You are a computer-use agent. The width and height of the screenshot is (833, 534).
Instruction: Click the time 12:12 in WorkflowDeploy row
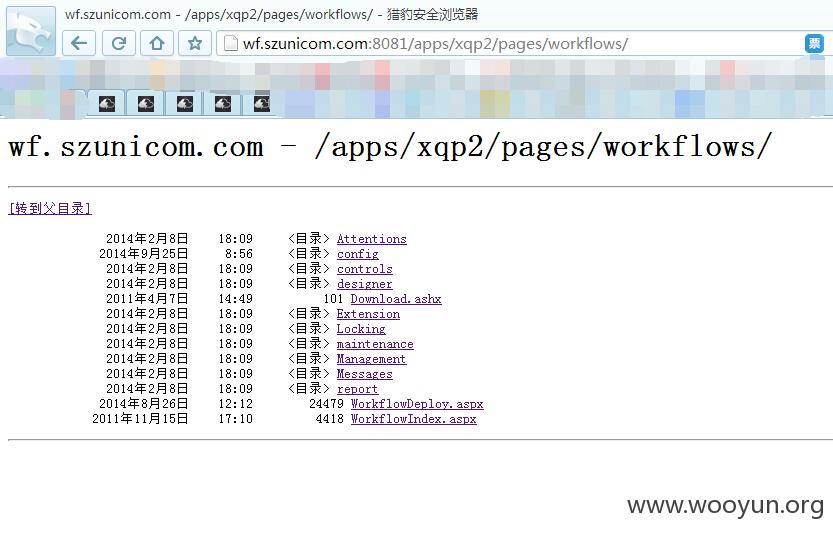pos(235,404)
